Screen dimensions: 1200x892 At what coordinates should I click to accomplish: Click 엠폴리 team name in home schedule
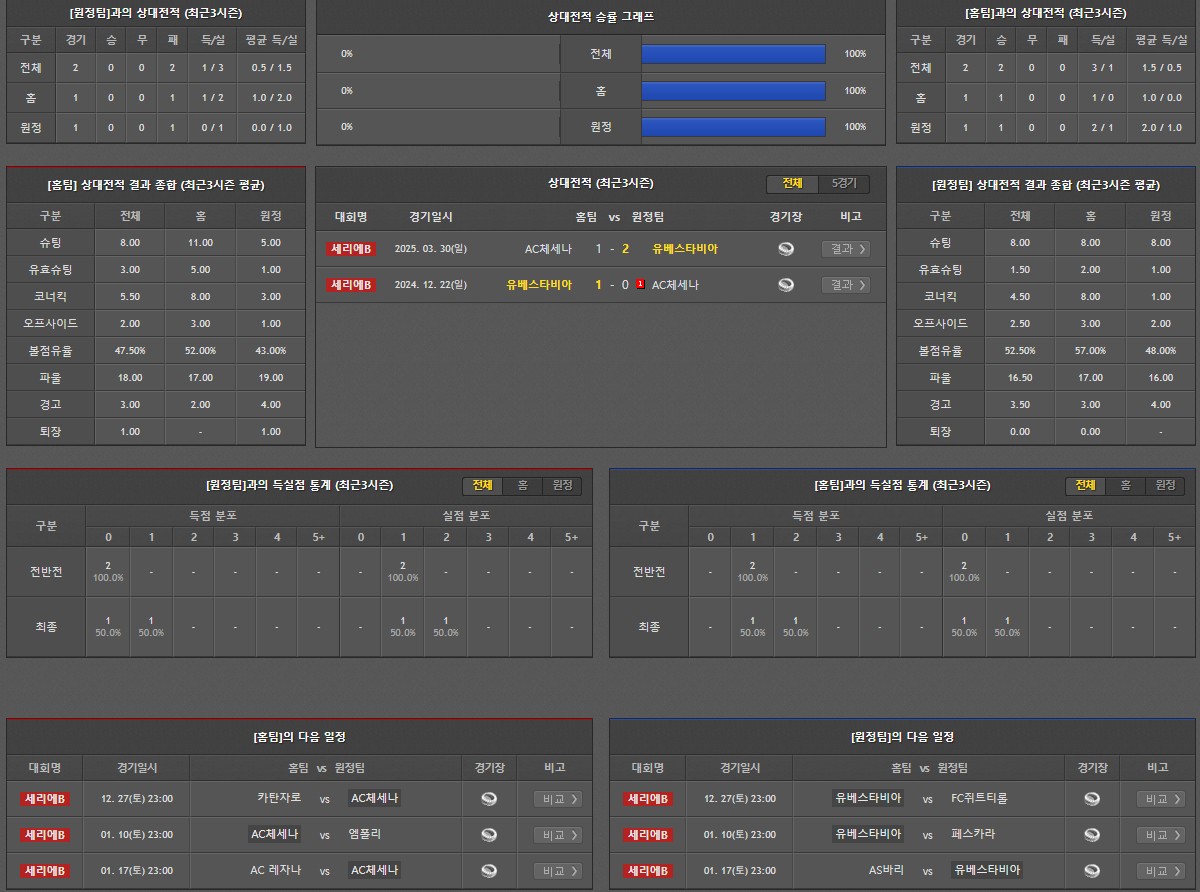coord(365,835)
